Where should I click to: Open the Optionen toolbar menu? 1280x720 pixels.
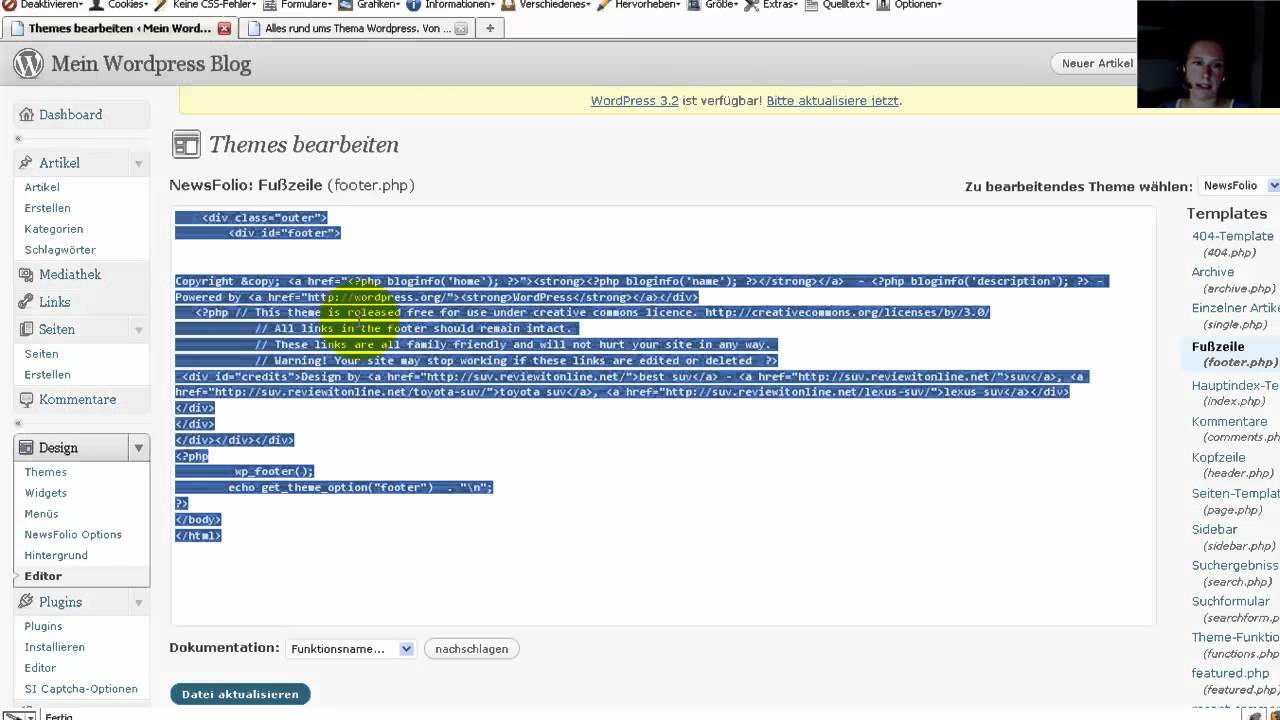click(910, 4)
